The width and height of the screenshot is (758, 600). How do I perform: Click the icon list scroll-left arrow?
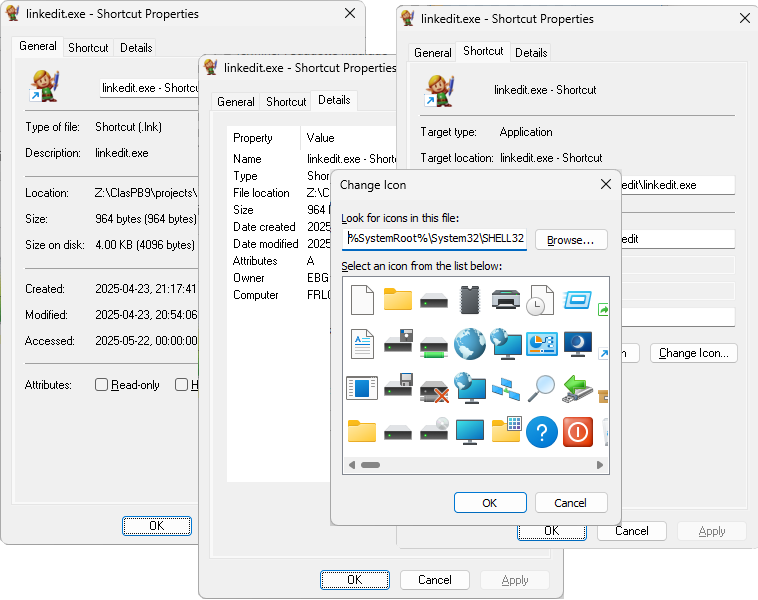point(351,465)
